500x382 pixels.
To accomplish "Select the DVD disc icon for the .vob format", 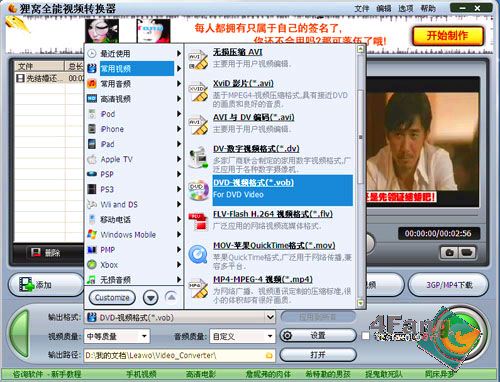I will pyautogui.click(x=198, y=190).
